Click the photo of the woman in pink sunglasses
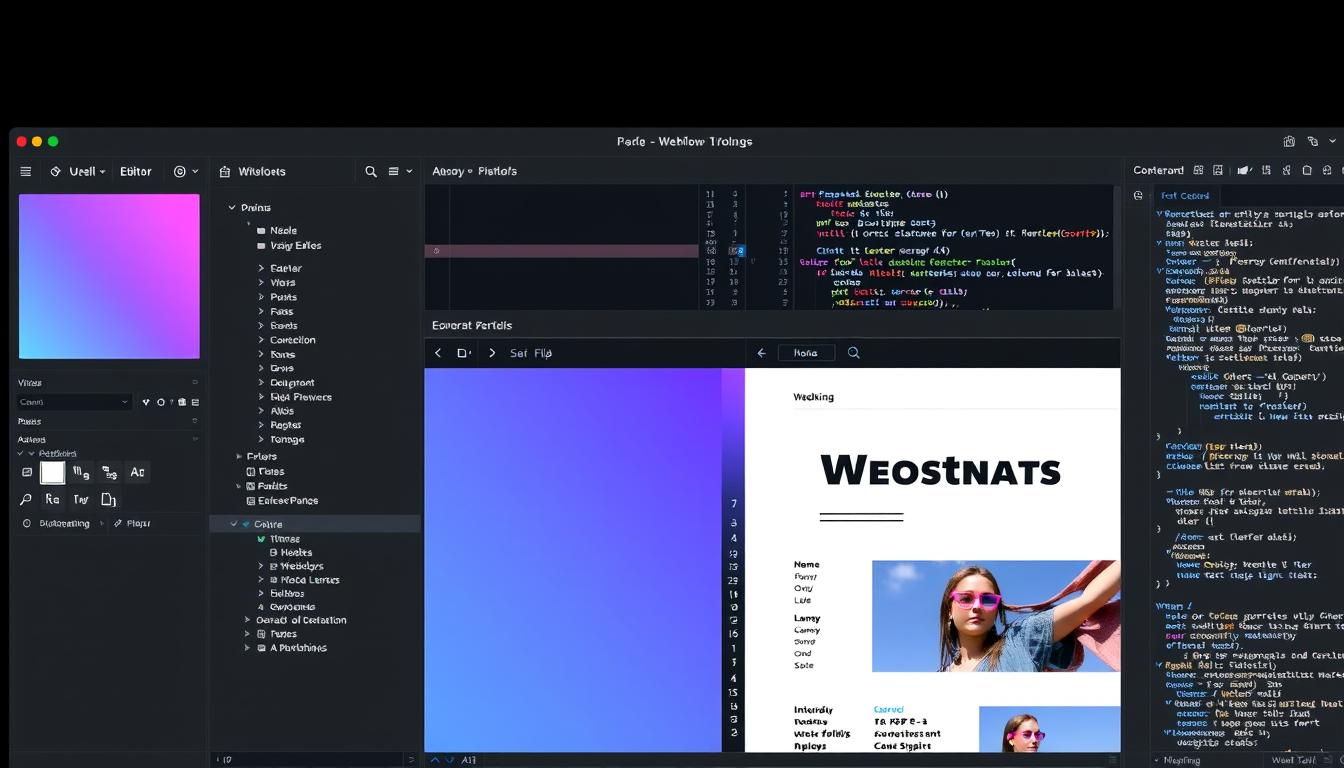This screenshot has width=1344, height=768. pyautogui.click(x=996, y=616)
